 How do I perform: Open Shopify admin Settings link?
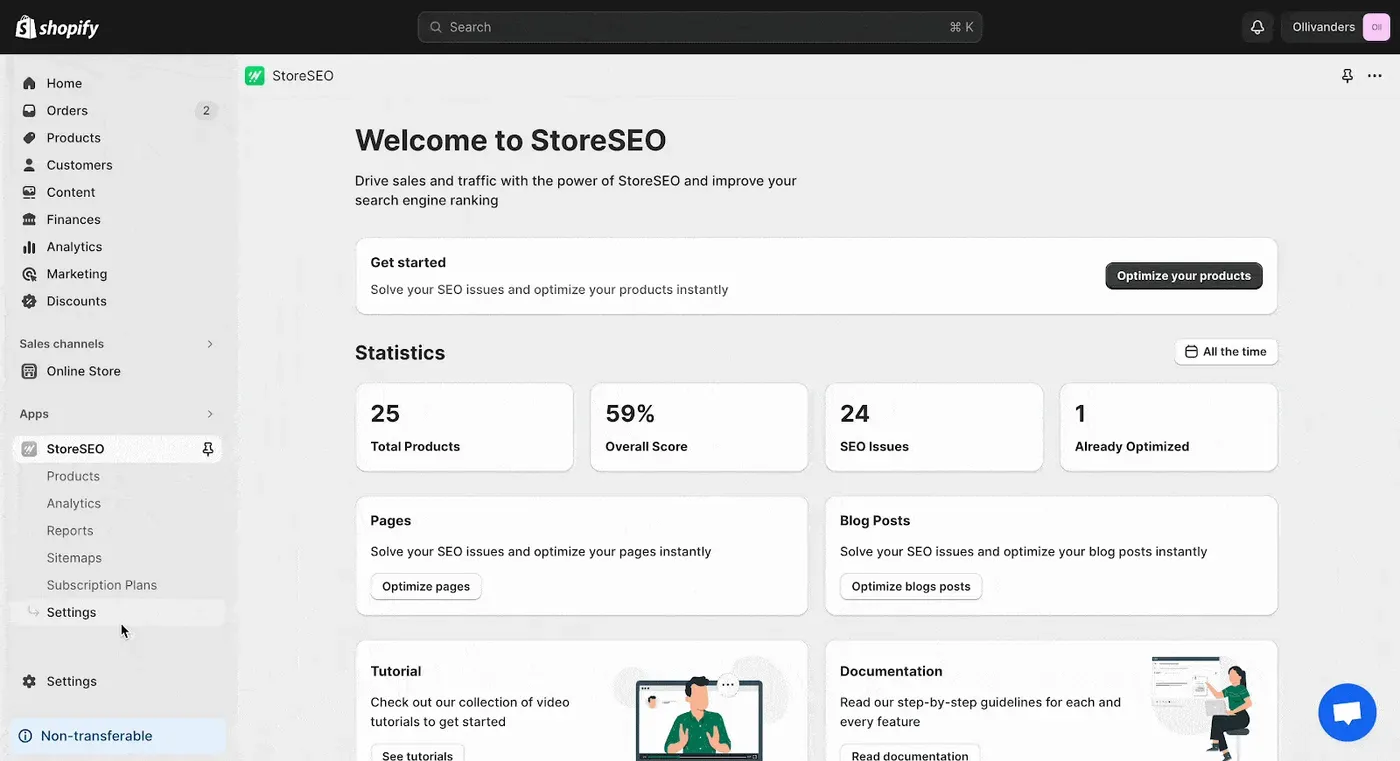pos(72,681)
